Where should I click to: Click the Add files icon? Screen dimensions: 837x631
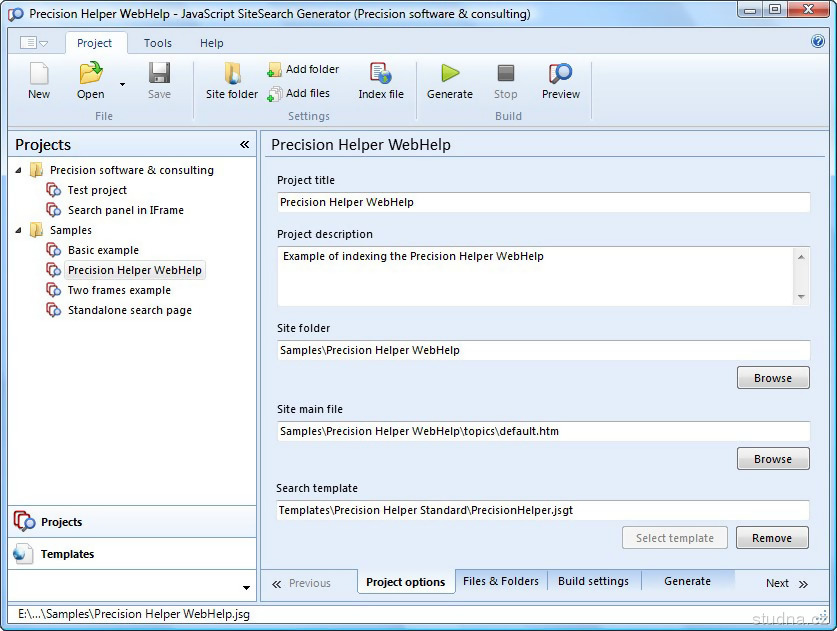pyautogui.click(x=275, y=94)
